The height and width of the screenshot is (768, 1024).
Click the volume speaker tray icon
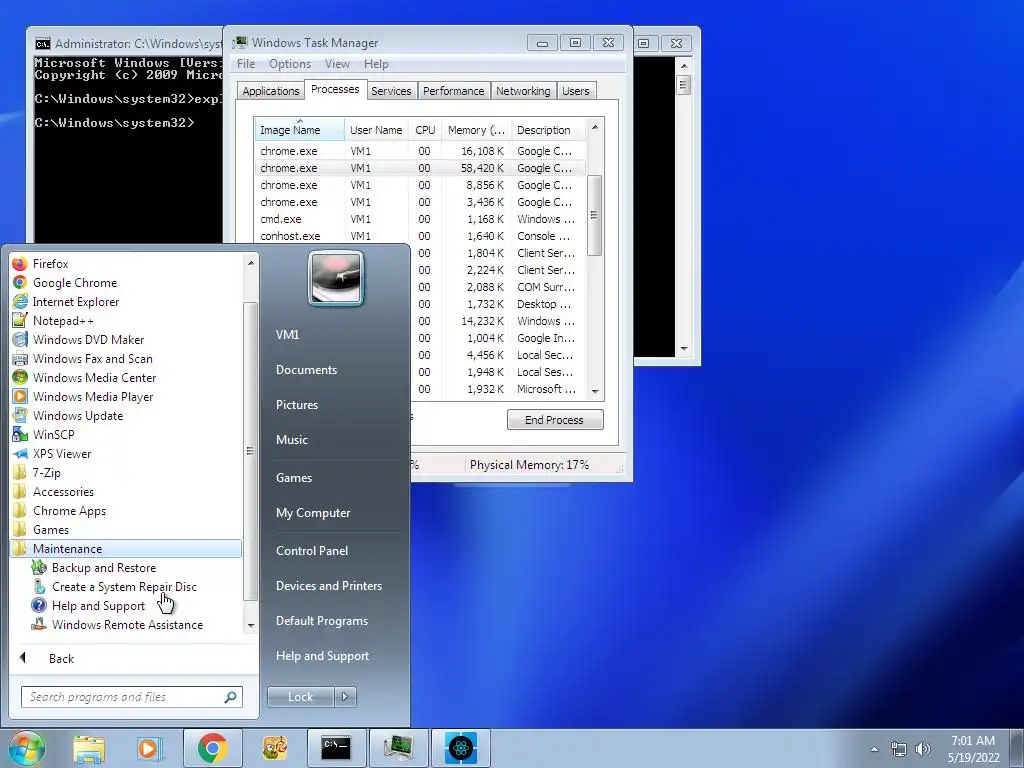pos(923,749)
